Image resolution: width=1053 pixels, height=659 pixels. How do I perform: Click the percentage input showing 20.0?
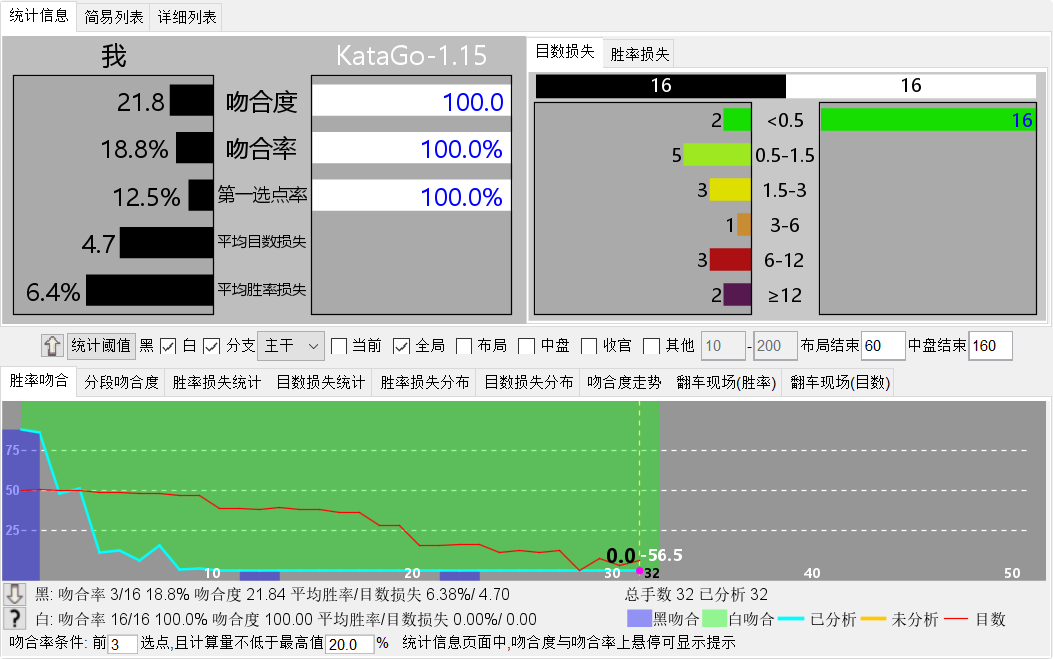[x=350, y=644]
